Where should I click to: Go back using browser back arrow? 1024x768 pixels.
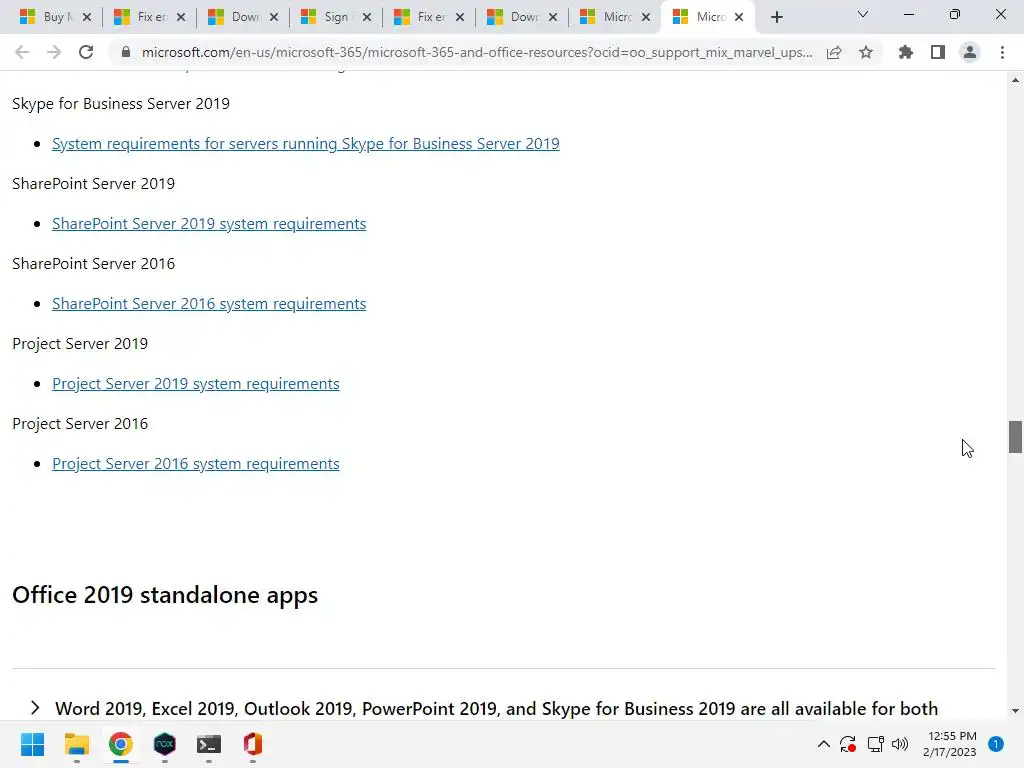[x=22, y=52]
